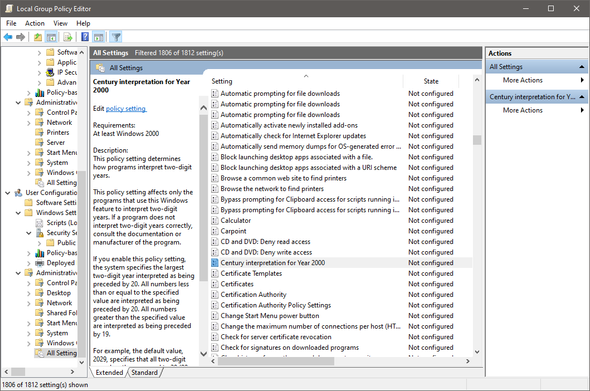The height and width of the screenshot is (391, 590).
Task: Toggle Show/Hide Action Pane toolbar icon
Action: pos(99,37)
